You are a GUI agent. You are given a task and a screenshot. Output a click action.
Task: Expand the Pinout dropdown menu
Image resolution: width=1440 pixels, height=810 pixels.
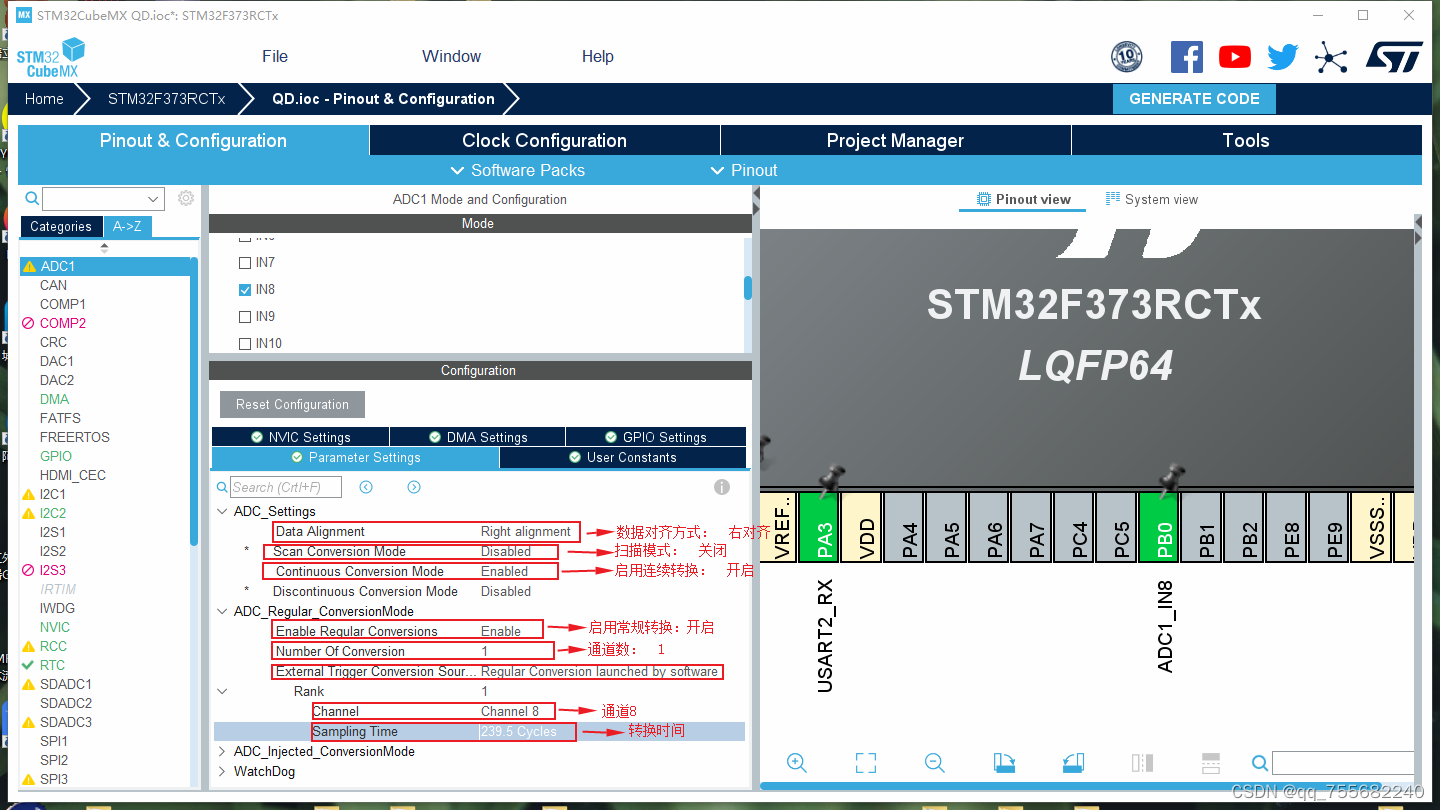coord(743,170)
